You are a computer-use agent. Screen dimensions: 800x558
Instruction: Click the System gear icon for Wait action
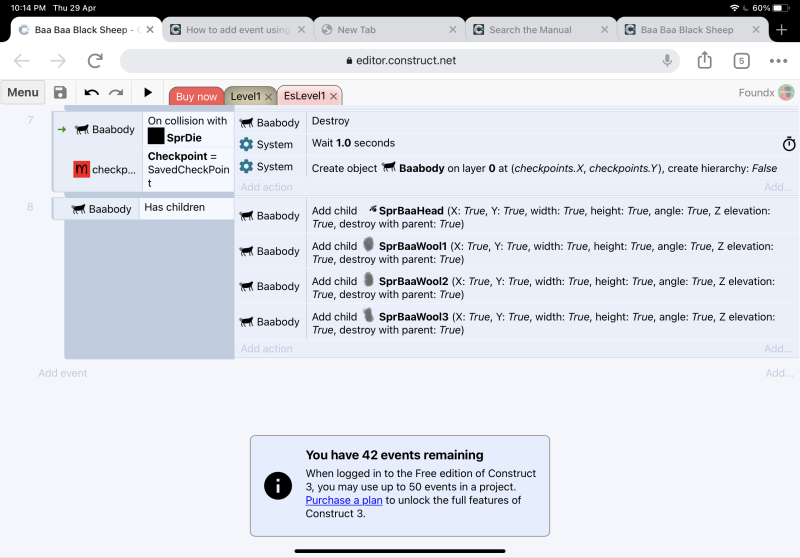click(x=246, y=144)
